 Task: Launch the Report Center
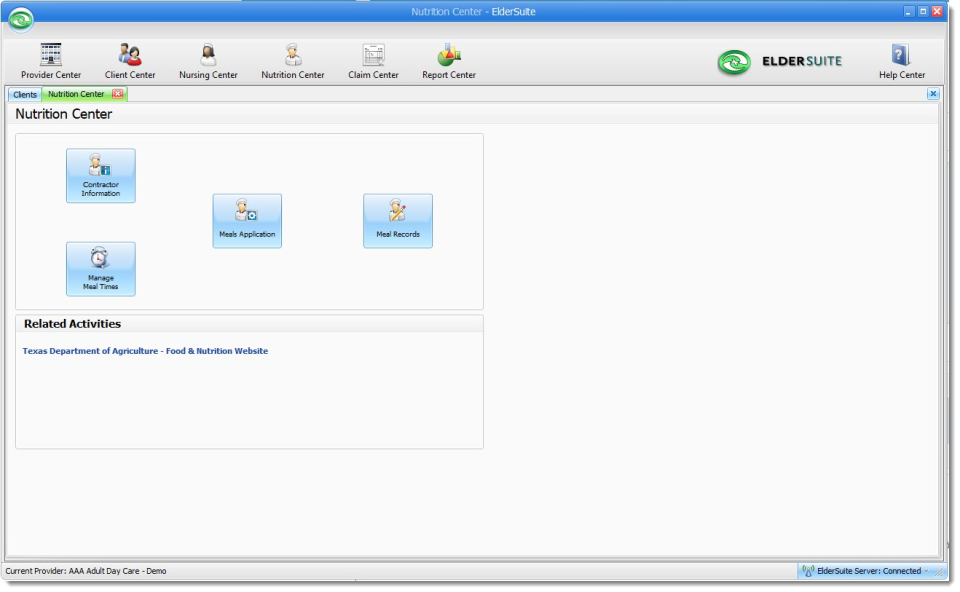pos(448,58)
